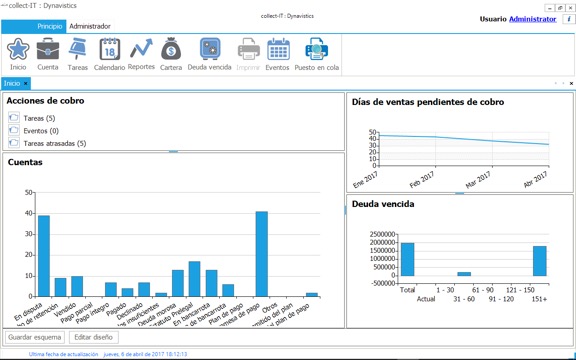This screenshot has width=576, height=360.
Task: Click splitter handle below Días de ventas chart
Action: [x=460, y=193]
